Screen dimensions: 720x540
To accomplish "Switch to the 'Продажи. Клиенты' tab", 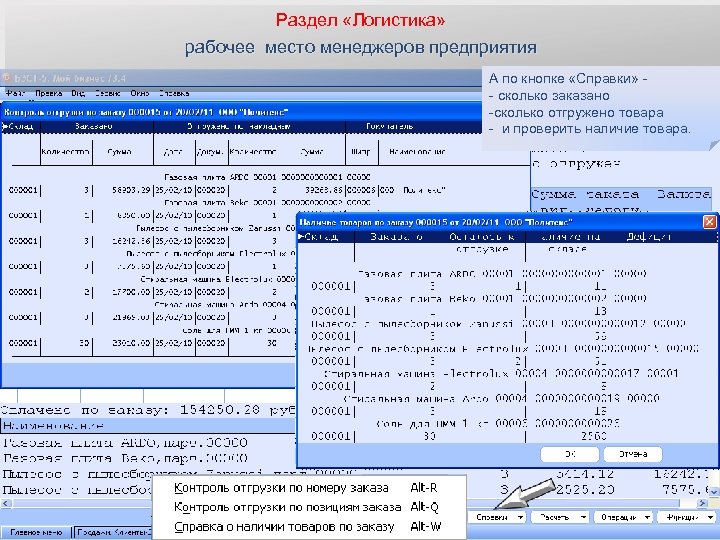I will coord(113,533).
